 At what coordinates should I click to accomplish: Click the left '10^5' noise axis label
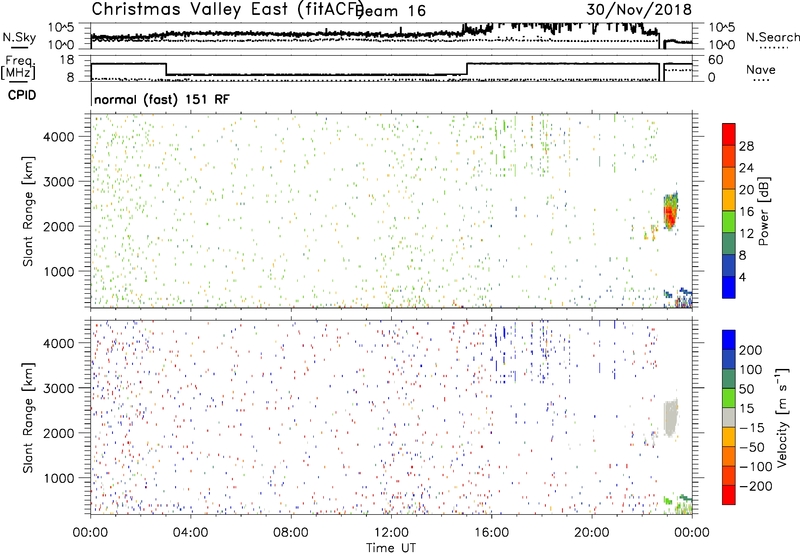click(61, 28)
